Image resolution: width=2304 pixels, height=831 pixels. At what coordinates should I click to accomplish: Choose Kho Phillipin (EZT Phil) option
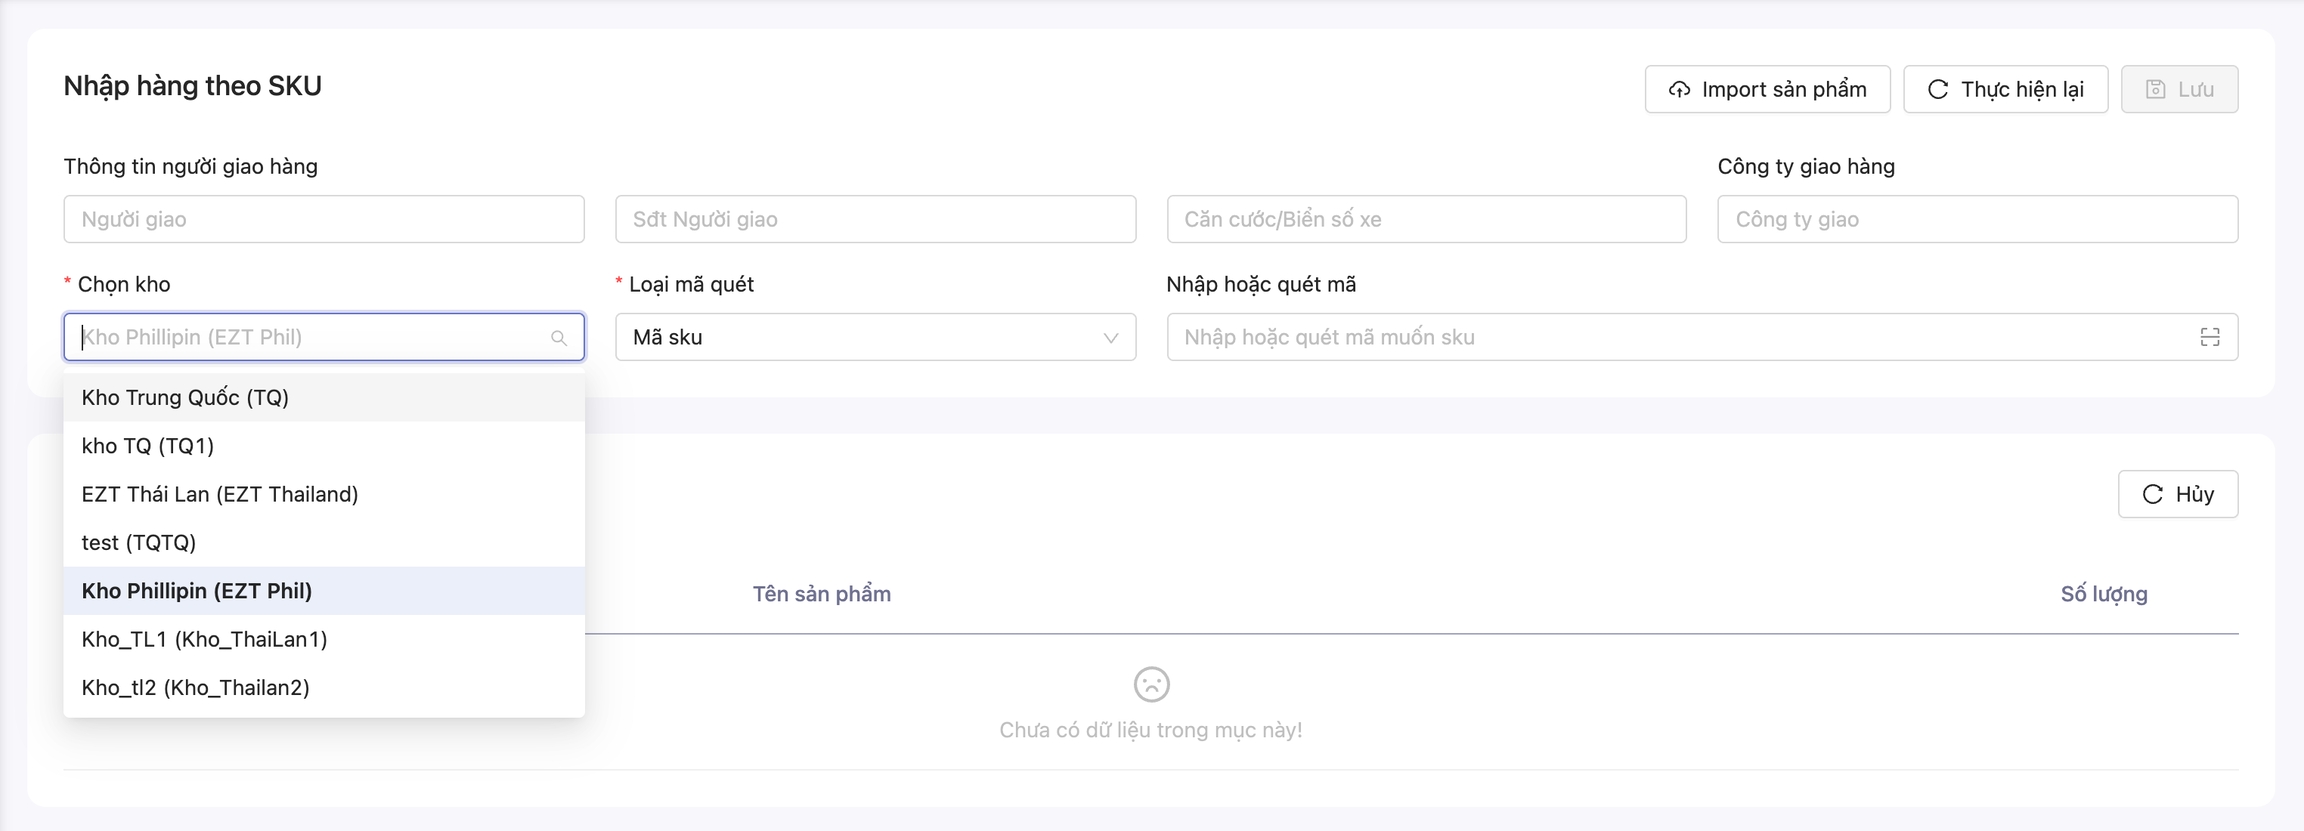pos(197,591)
